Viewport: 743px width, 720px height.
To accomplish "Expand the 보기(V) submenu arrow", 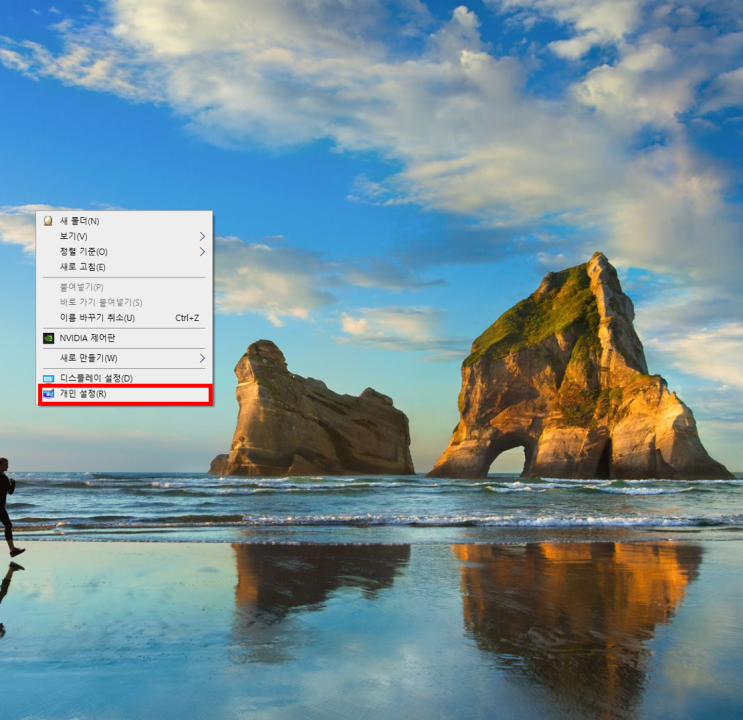I will point(202,236).
